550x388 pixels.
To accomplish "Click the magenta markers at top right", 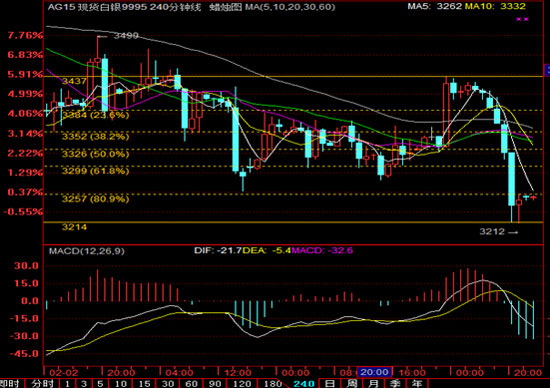I will pos(522,19).
